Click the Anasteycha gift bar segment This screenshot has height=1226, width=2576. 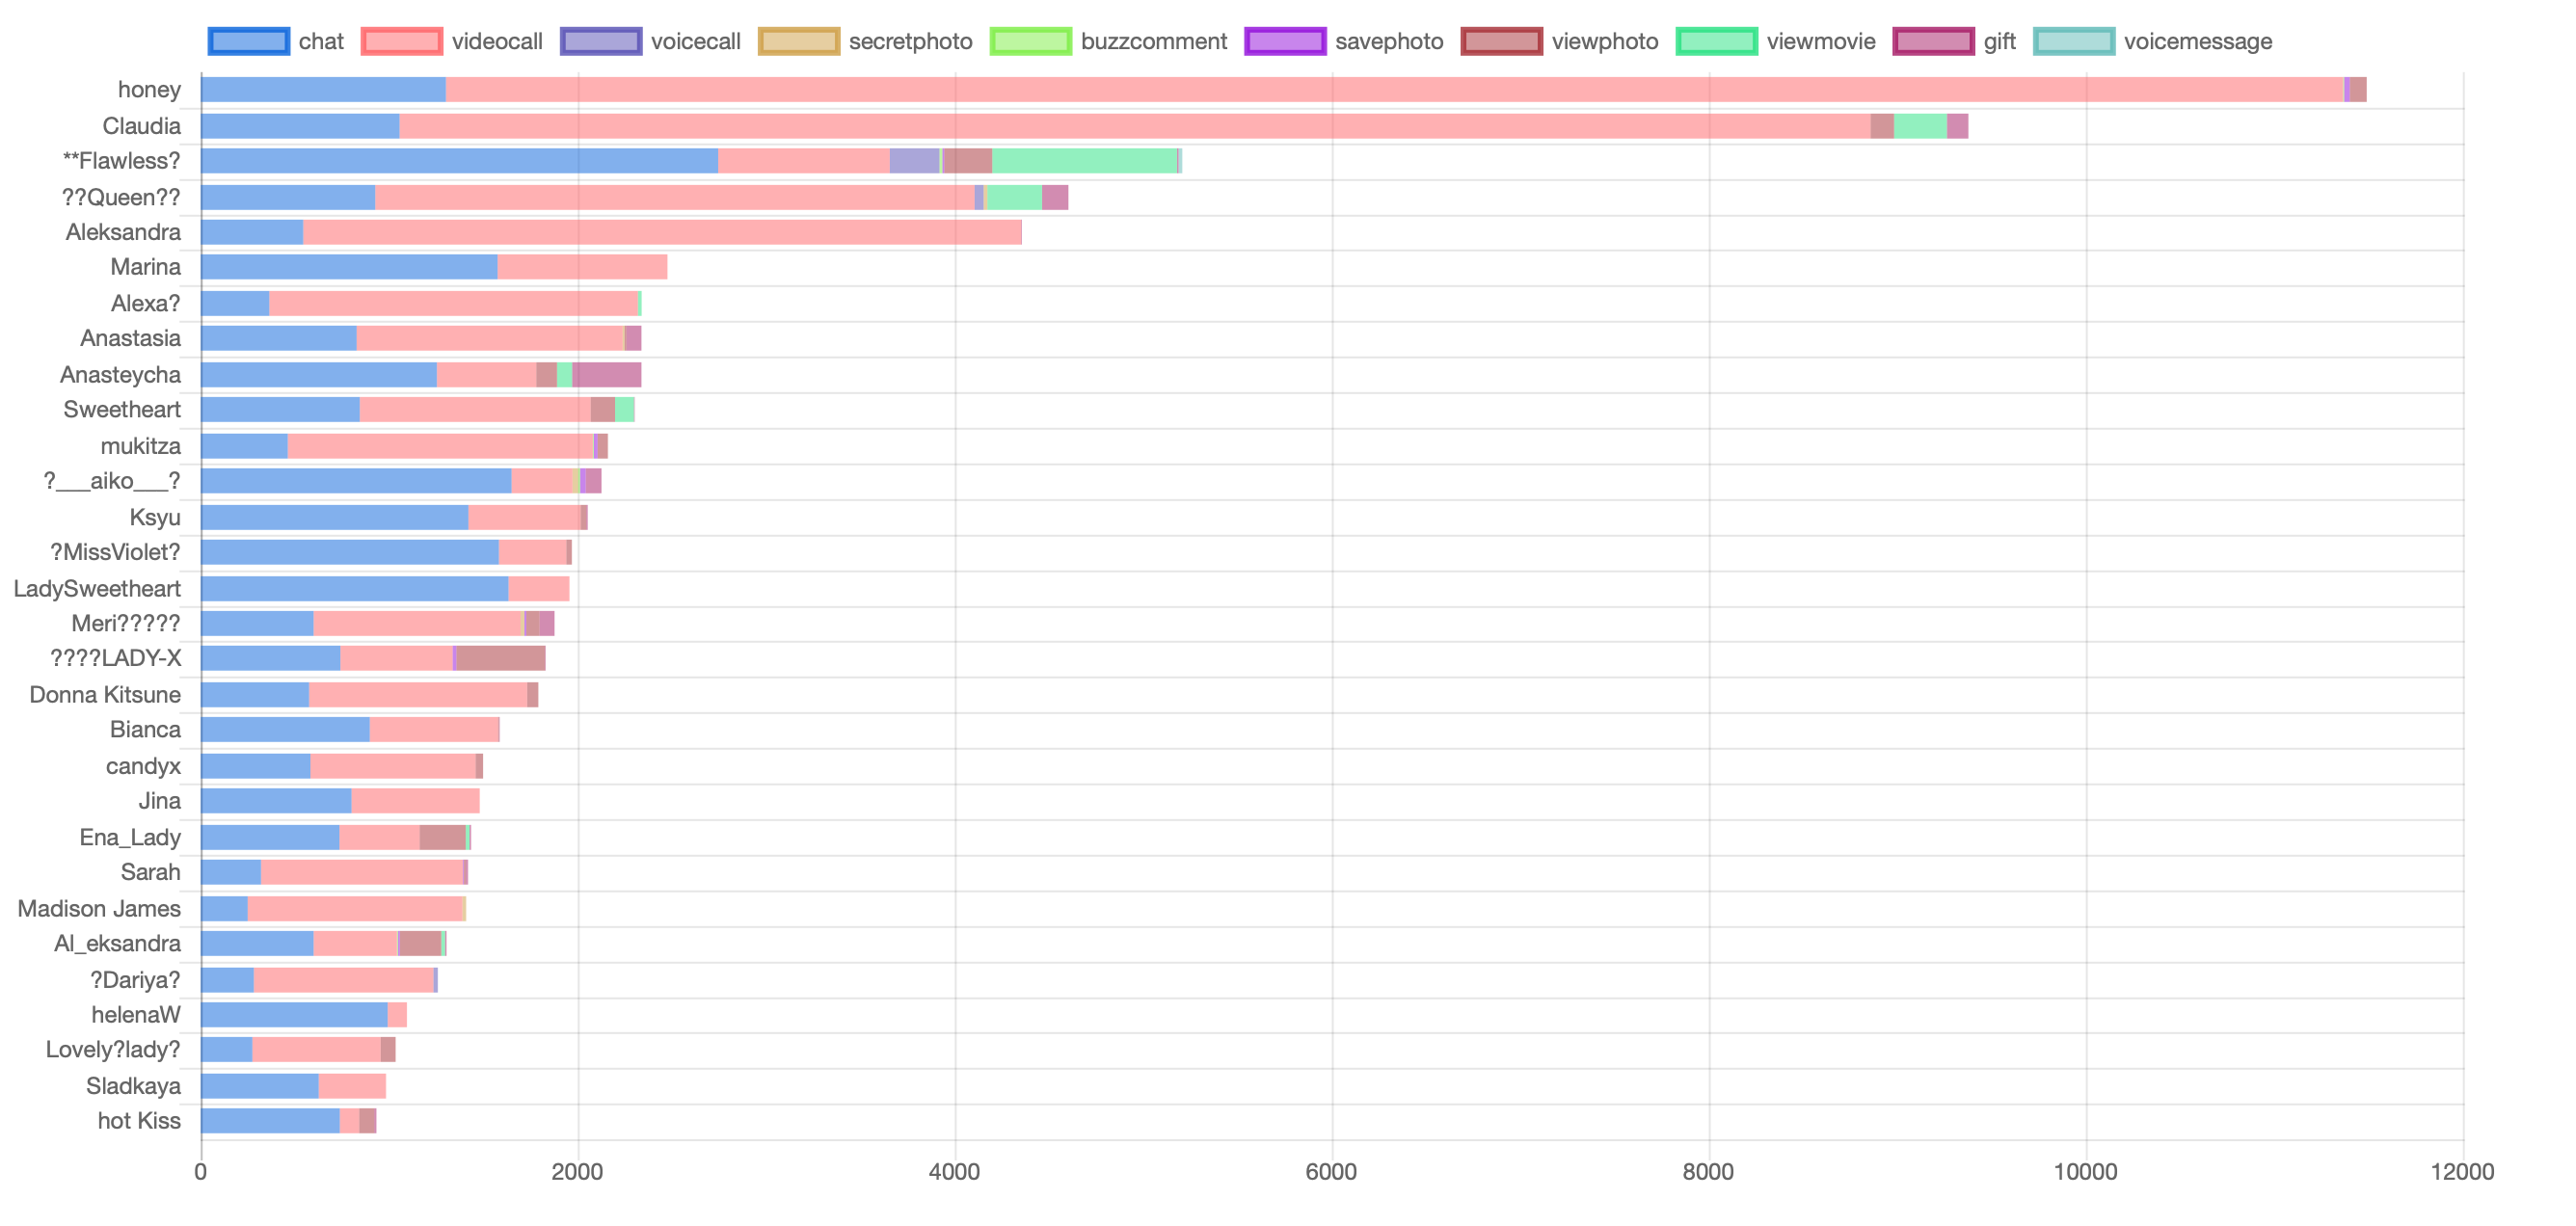pyautogui.click(x=607, y=375)
